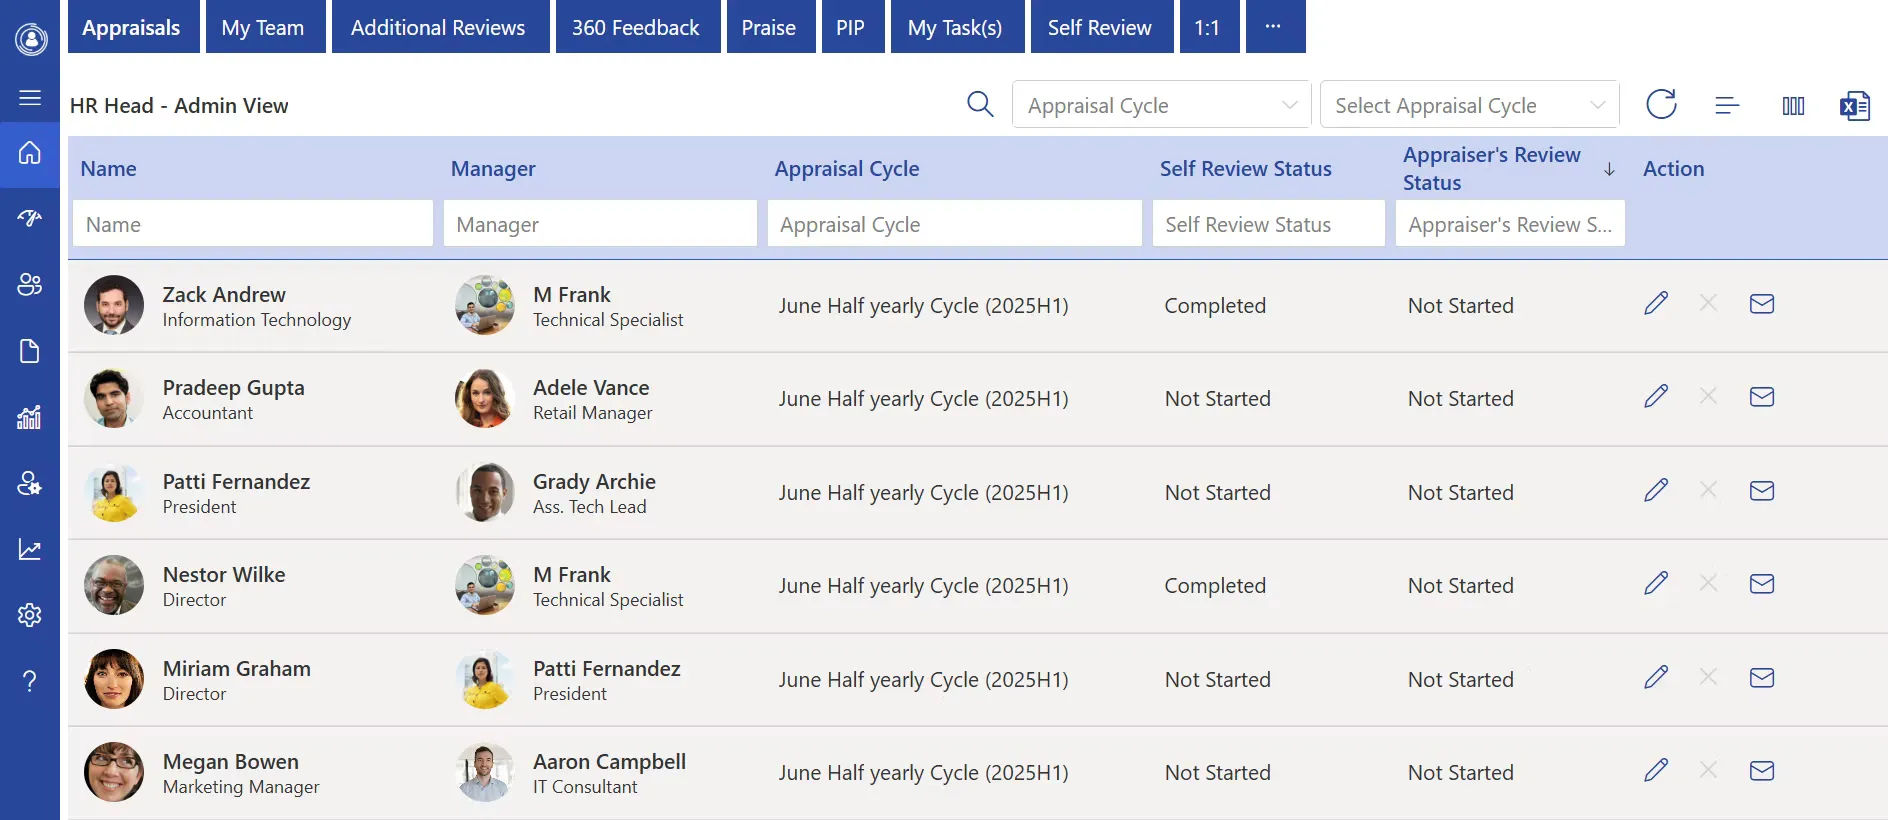Viewport: 1888px width, 820px height.
Task: Open the bar chart reports sidebar icon
Action: pos(30,417)
